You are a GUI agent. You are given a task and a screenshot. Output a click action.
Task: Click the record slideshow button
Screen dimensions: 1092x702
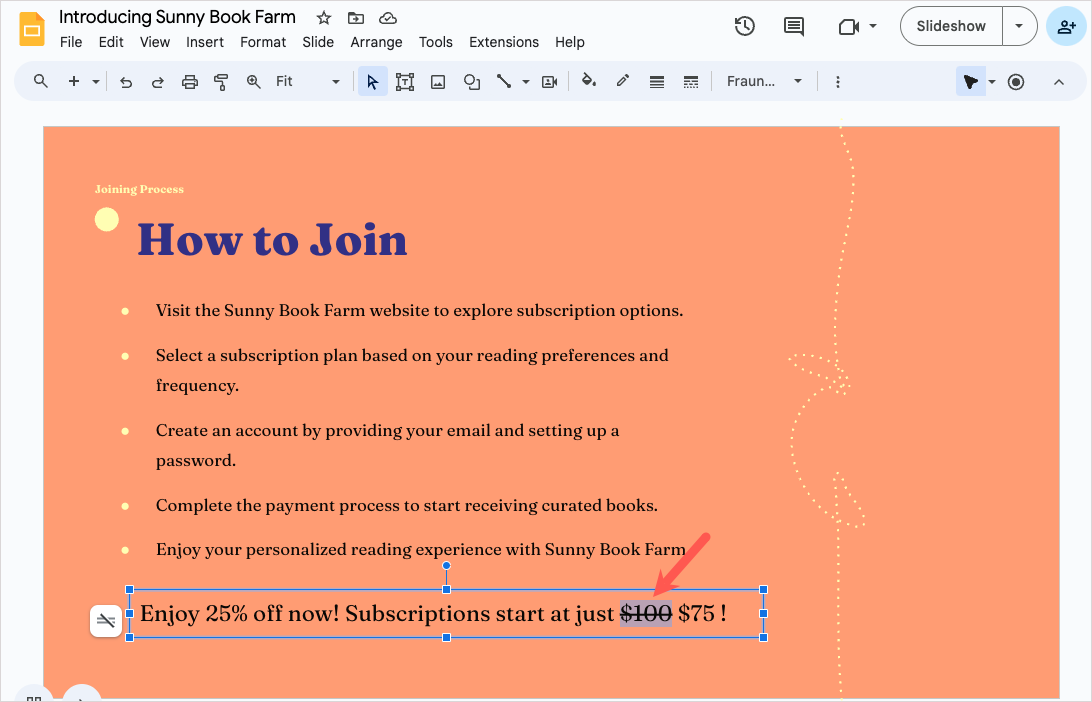1016,82
